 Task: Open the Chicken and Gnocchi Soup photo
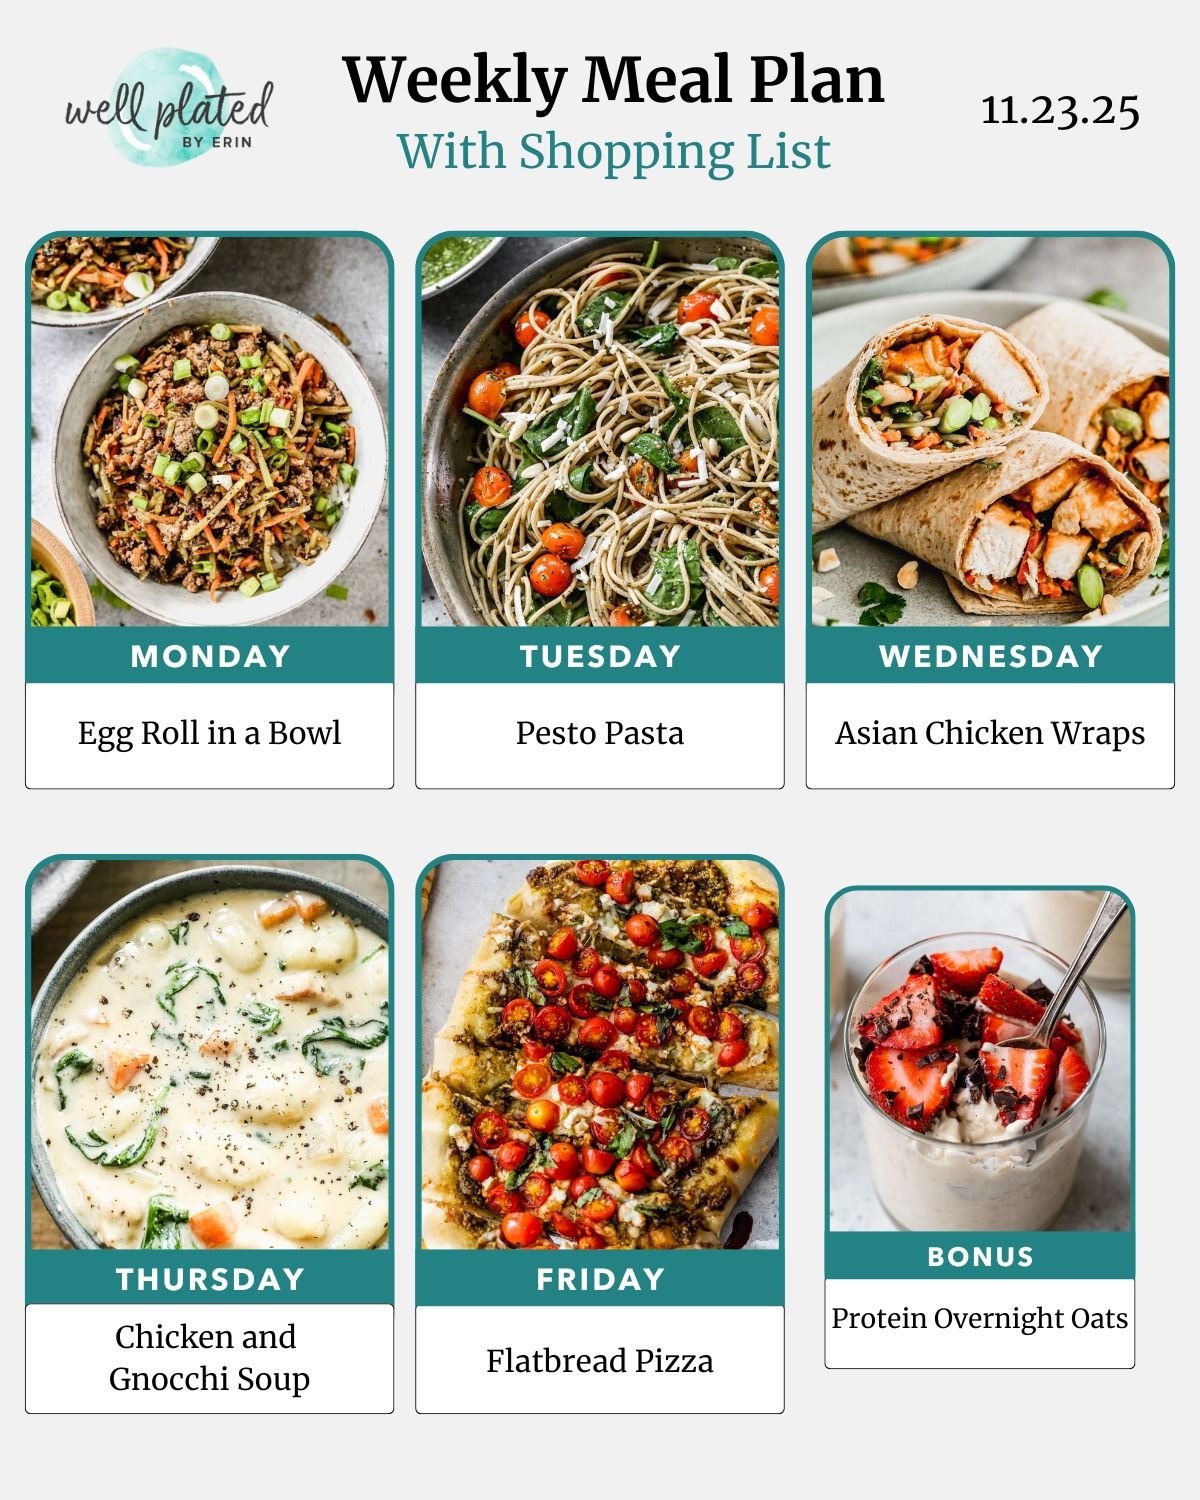(x=210, y=1055)
